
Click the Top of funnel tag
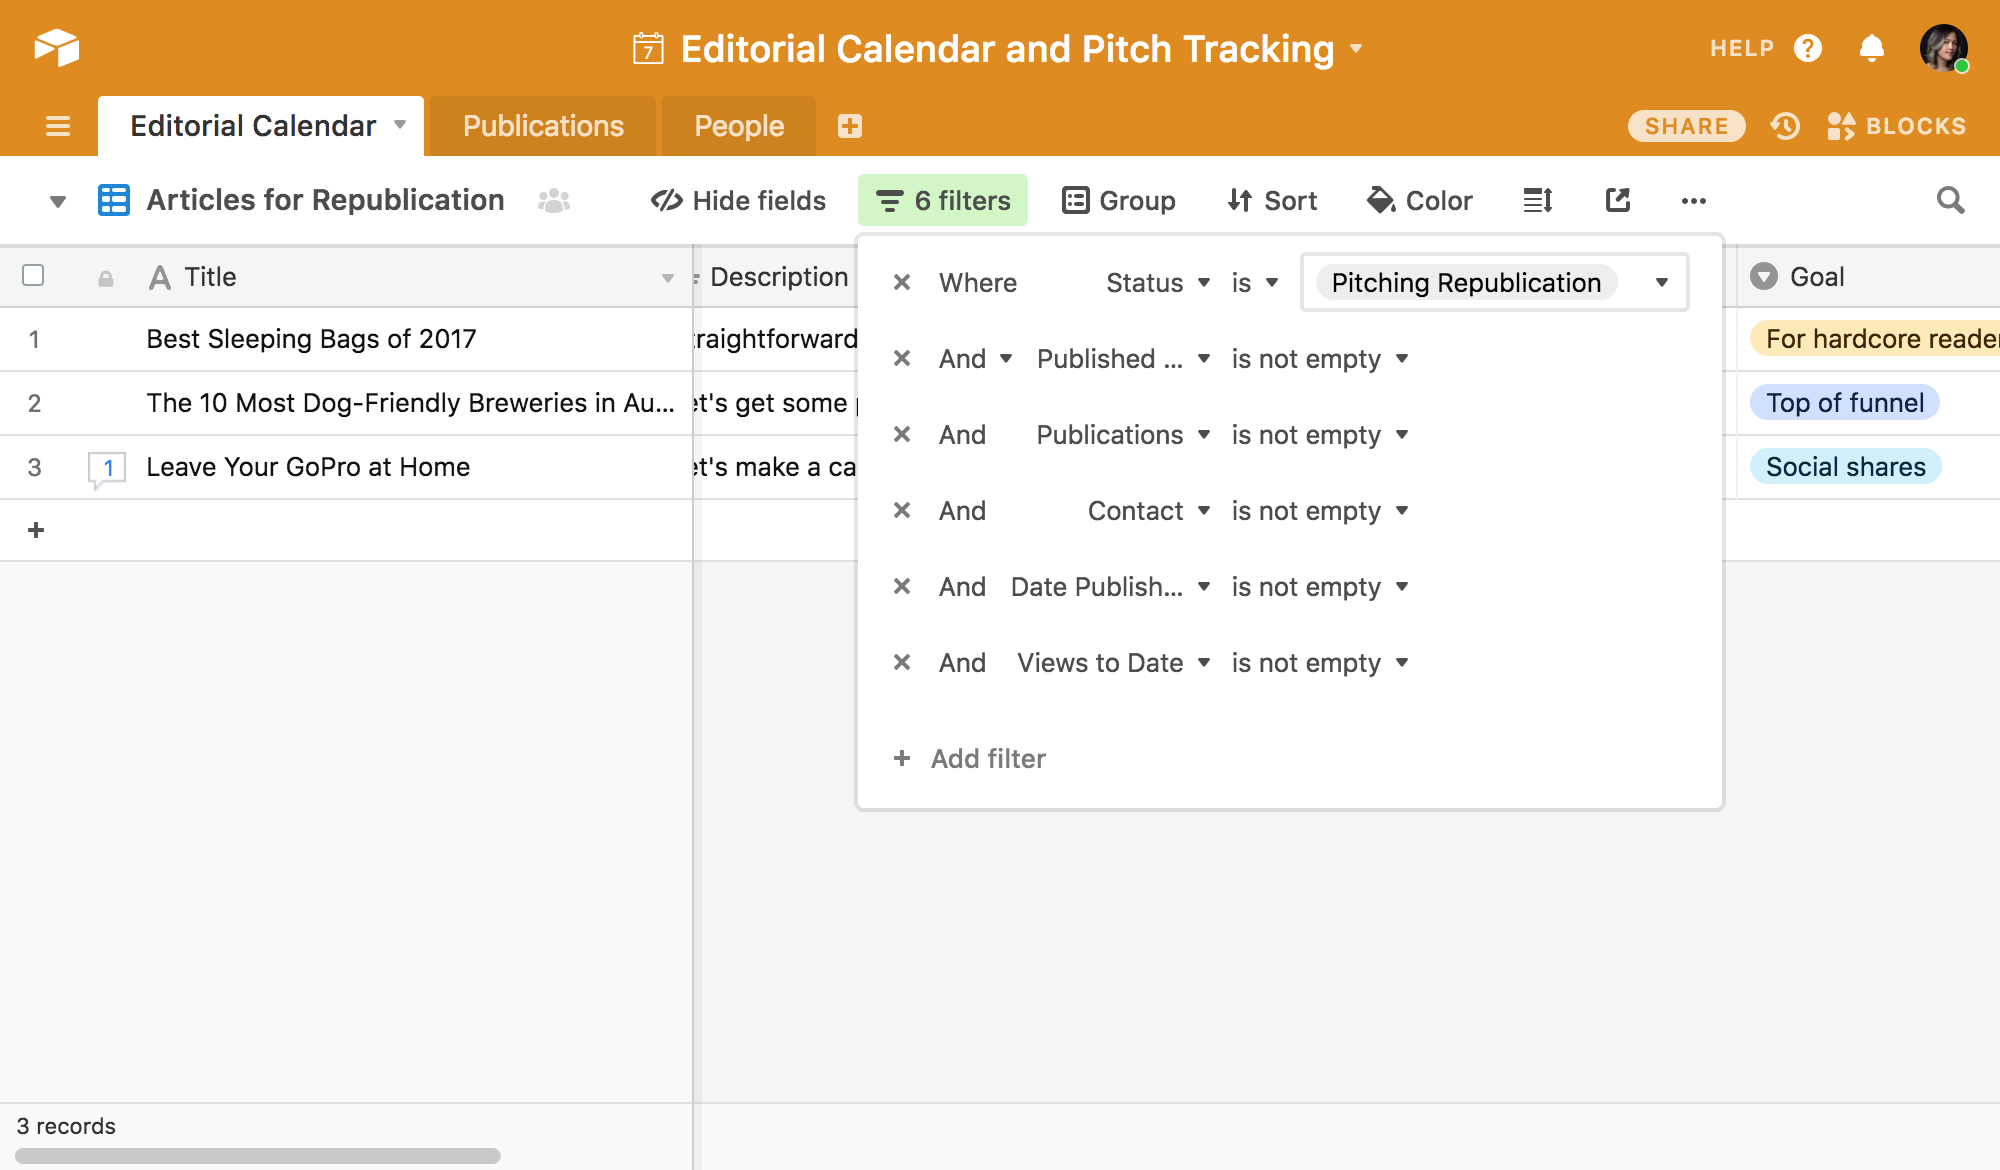click(1844, 403)
